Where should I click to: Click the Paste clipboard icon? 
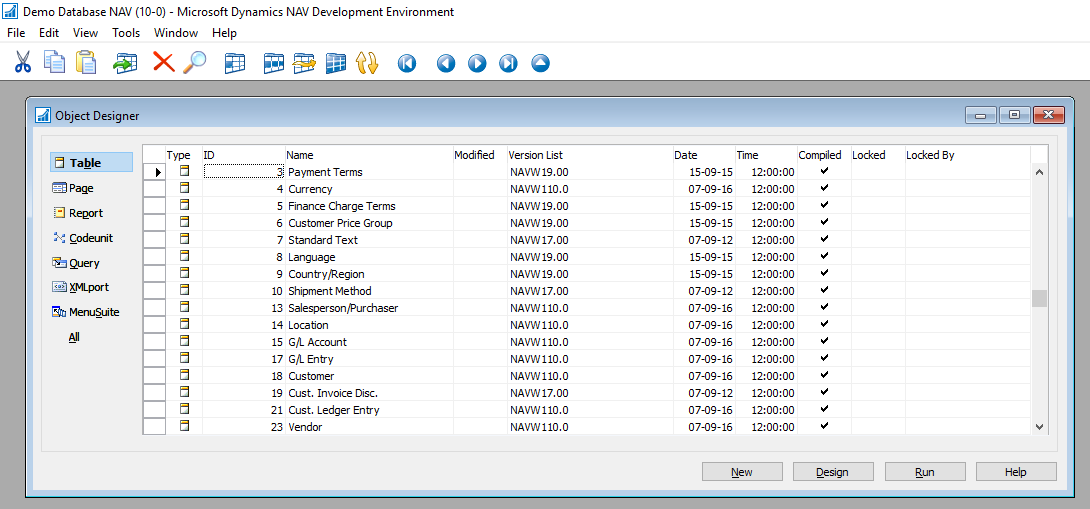(x=86, y=62)
